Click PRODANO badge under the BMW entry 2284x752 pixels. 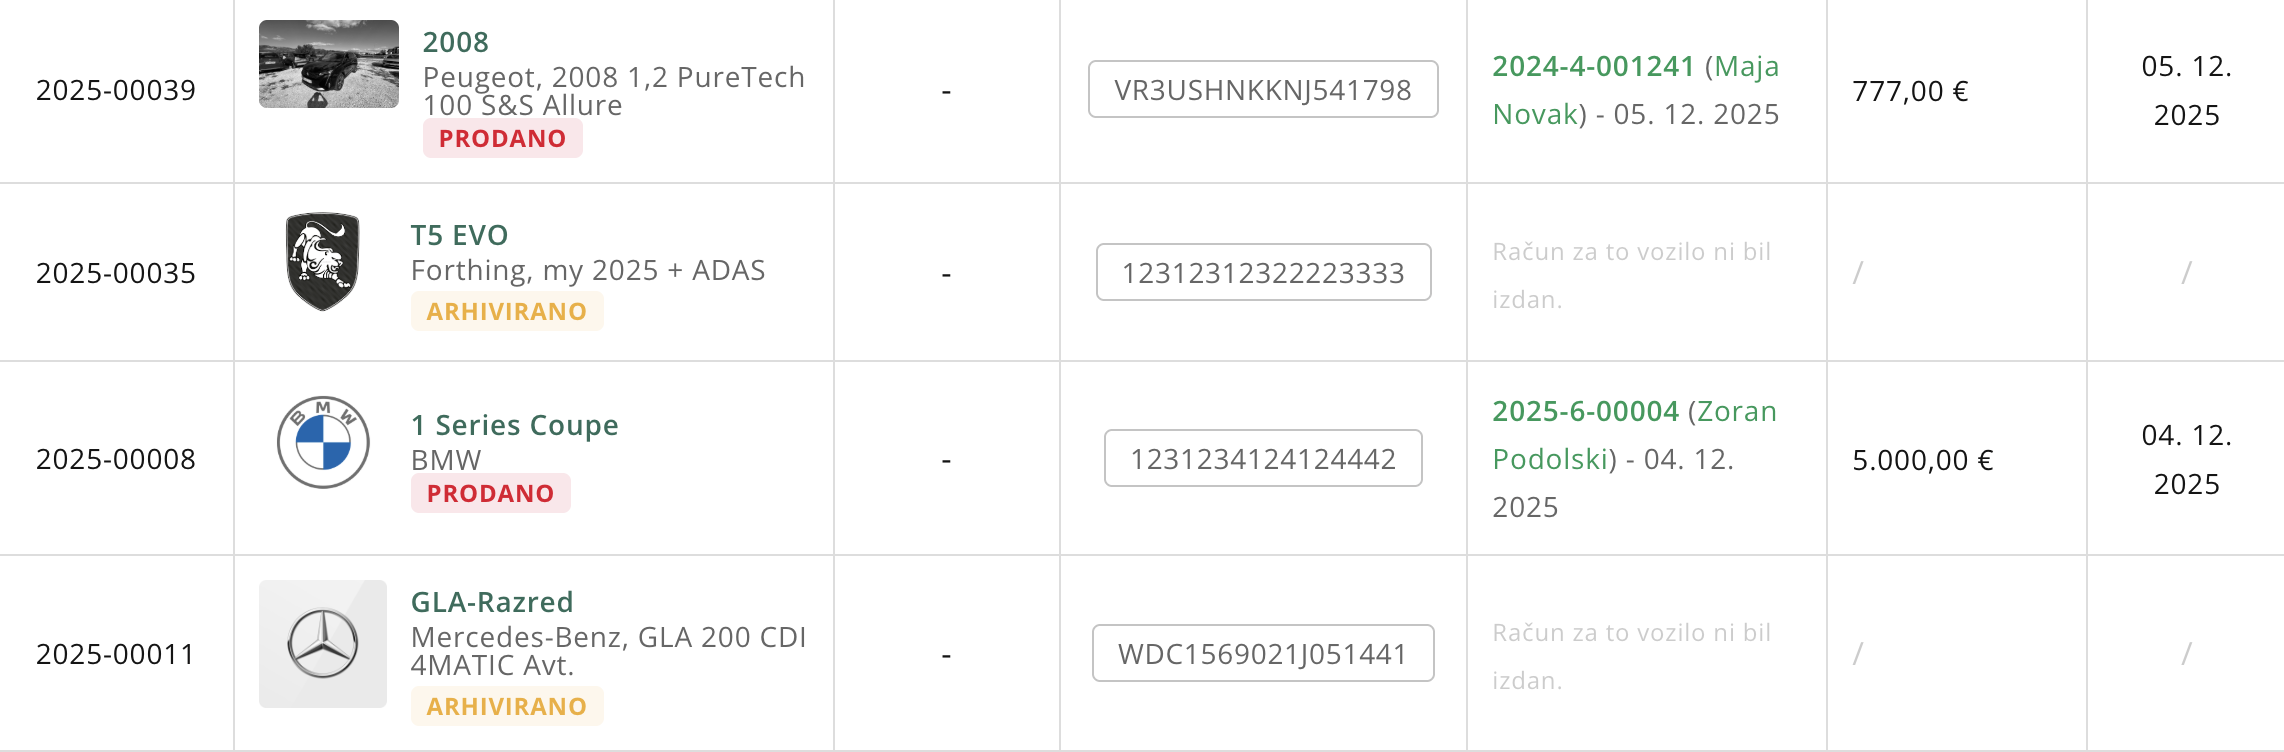click(490, 494)
